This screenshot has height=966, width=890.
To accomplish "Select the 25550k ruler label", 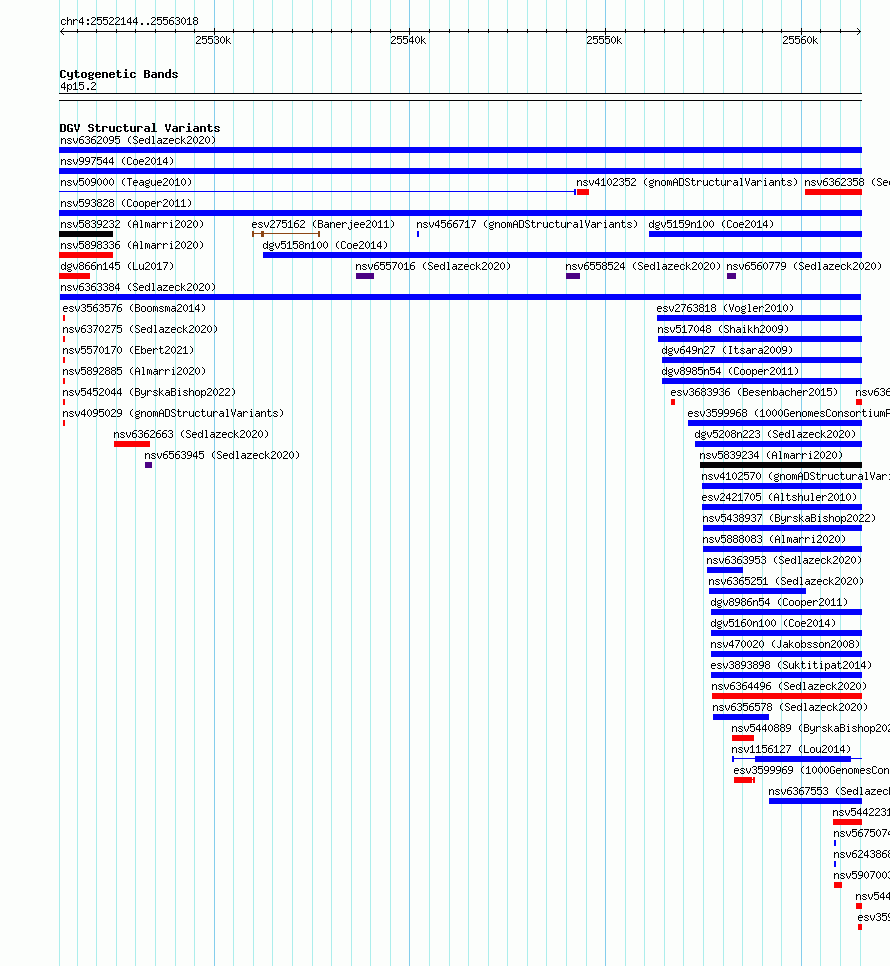I will [x=604, y=41].
